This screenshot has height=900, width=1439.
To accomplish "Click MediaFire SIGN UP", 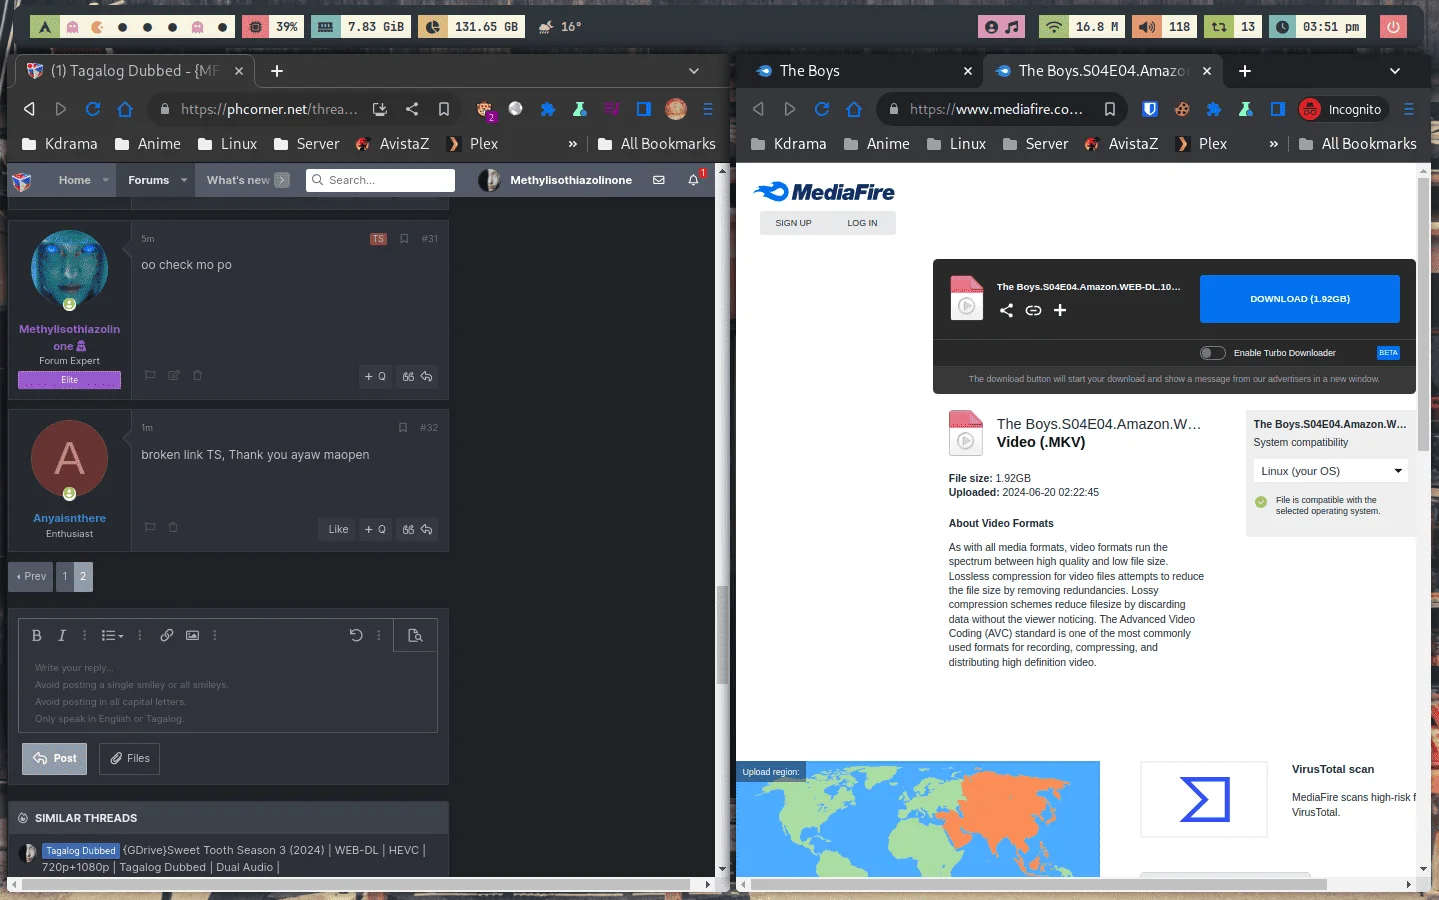I will pyautogui.click(x=793, y=223).
